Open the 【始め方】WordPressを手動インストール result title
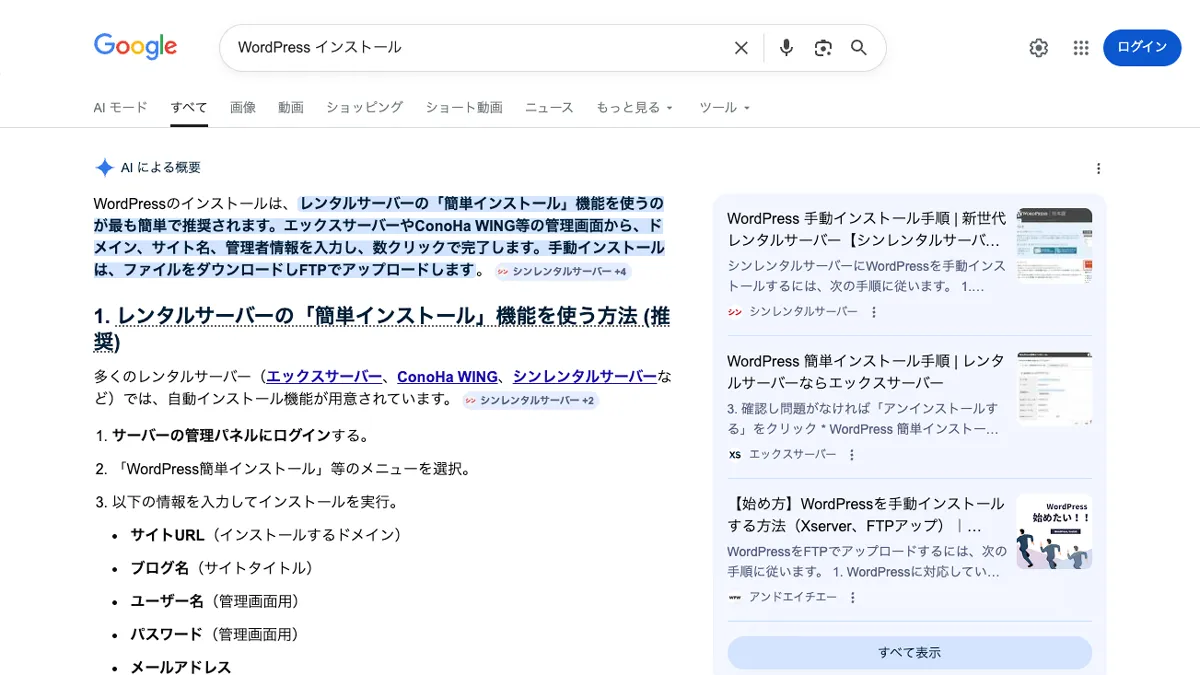Viewport: 1200px width, 675px height. [x=866, y=514]
